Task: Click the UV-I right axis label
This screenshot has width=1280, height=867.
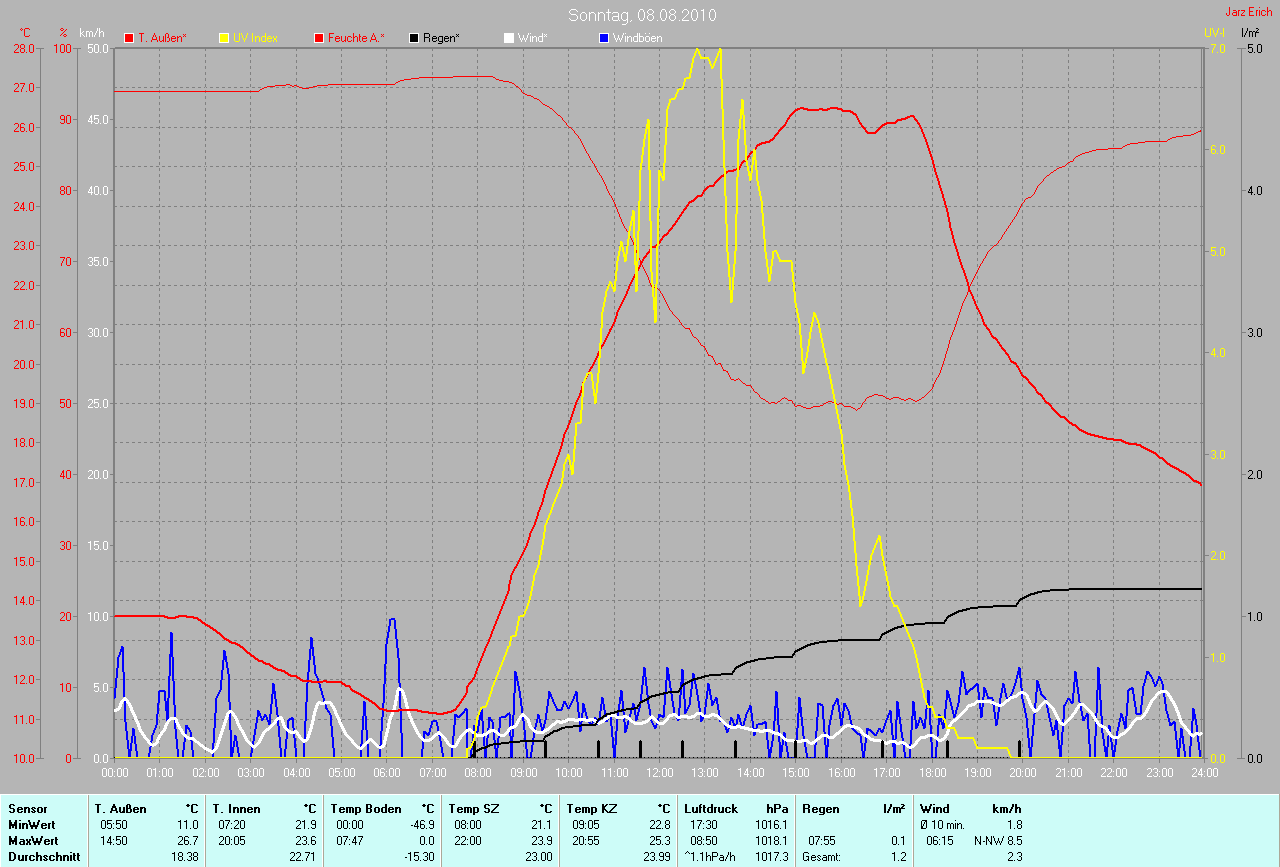Action: pyautogui.click(x=1214, y=33)
